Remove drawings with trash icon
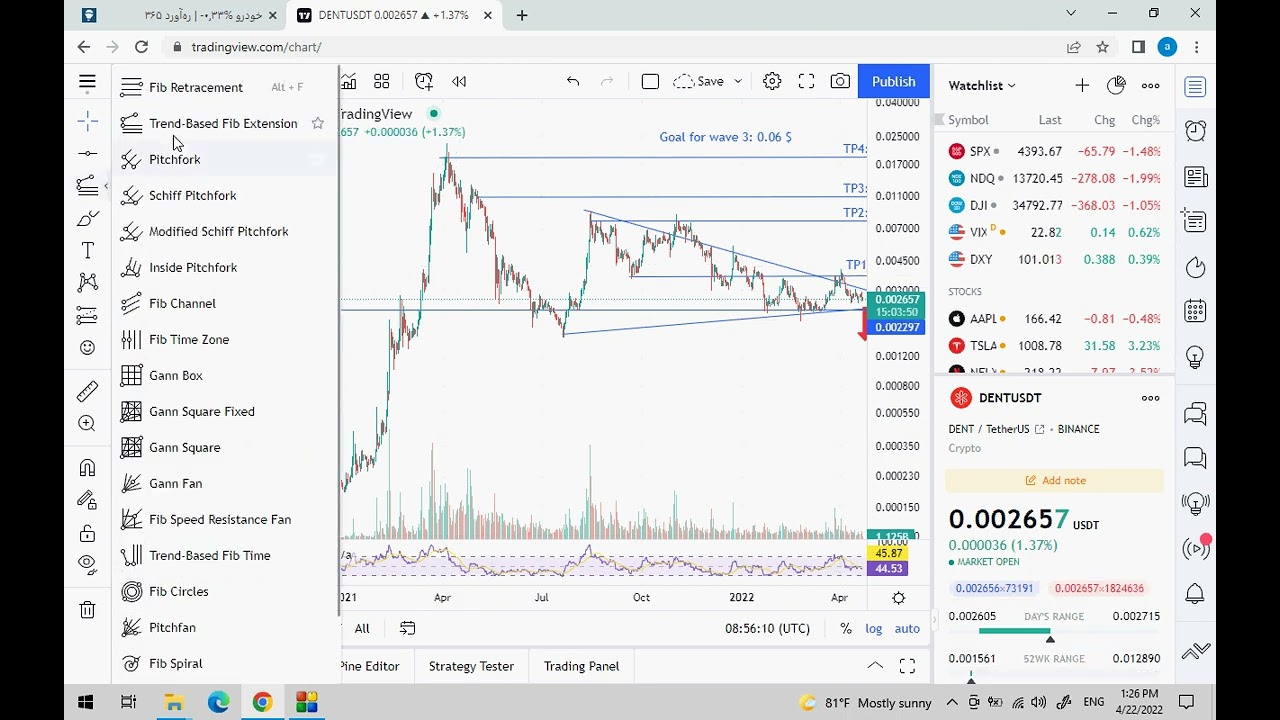Viewport: 1280px width, 720px height. tap(87, 609)
